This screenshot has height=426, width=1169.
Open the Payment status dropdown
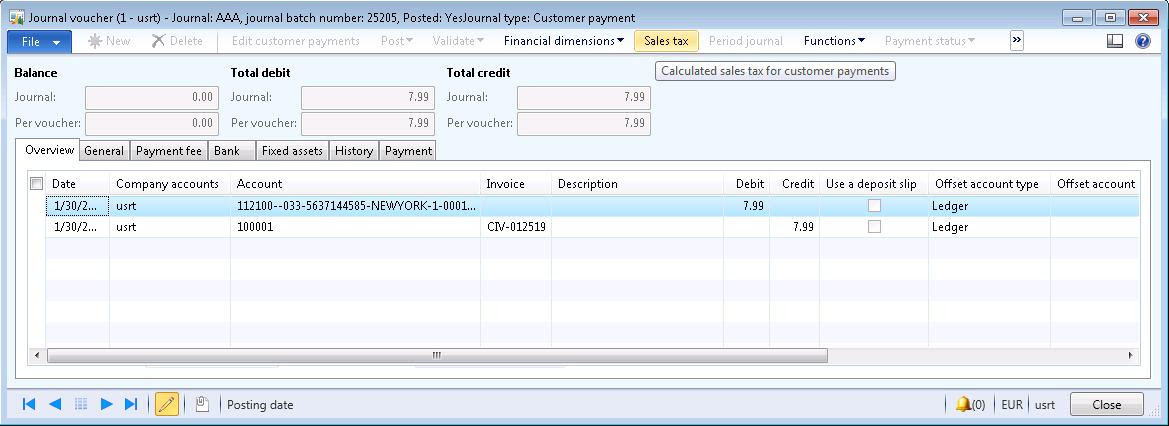[x=930, y=41]
